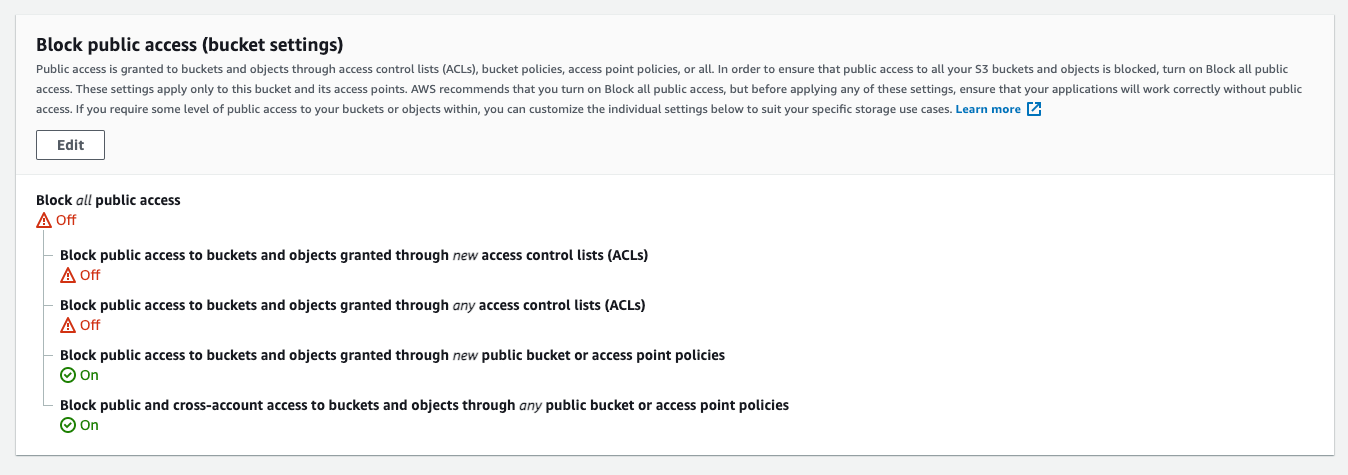
Task: Select new public bucket or access point policies label
Action: 392,355
